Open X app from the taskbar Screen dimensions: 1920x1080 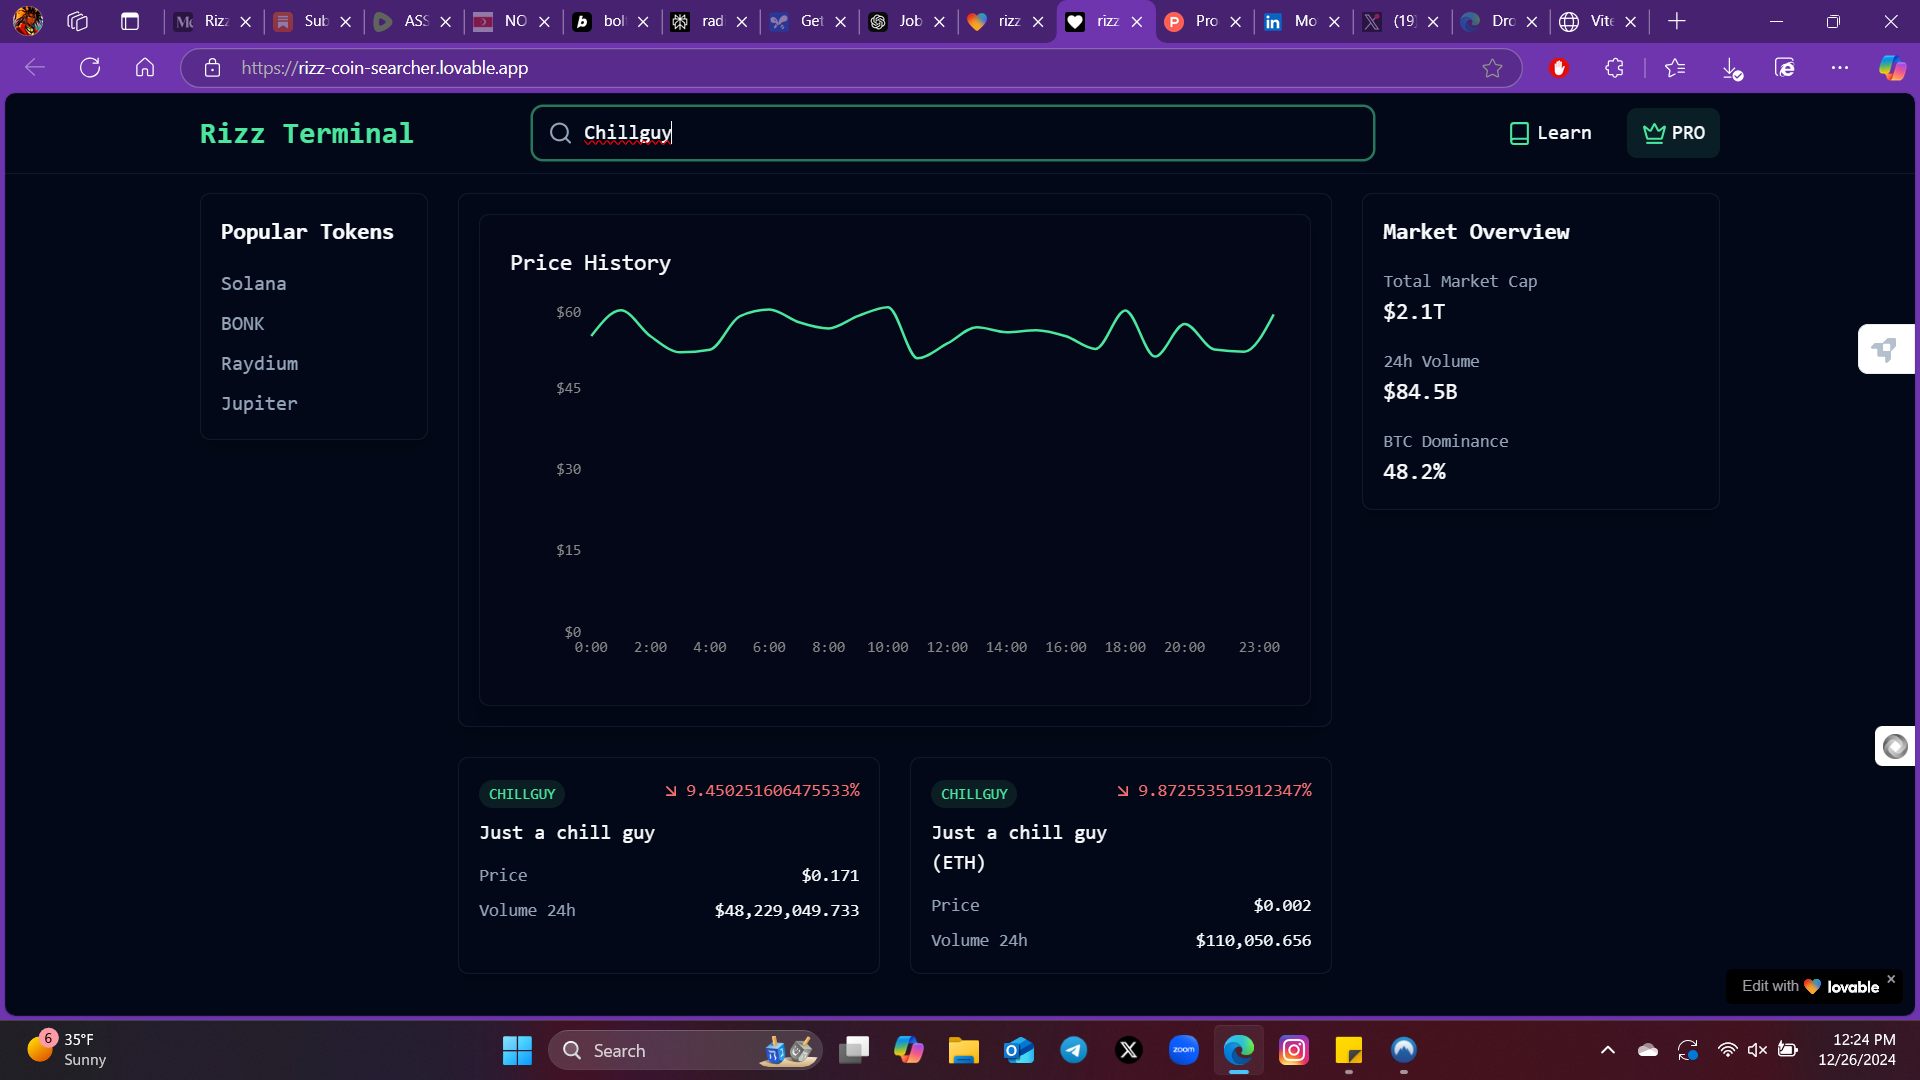click(1129, 1050)
